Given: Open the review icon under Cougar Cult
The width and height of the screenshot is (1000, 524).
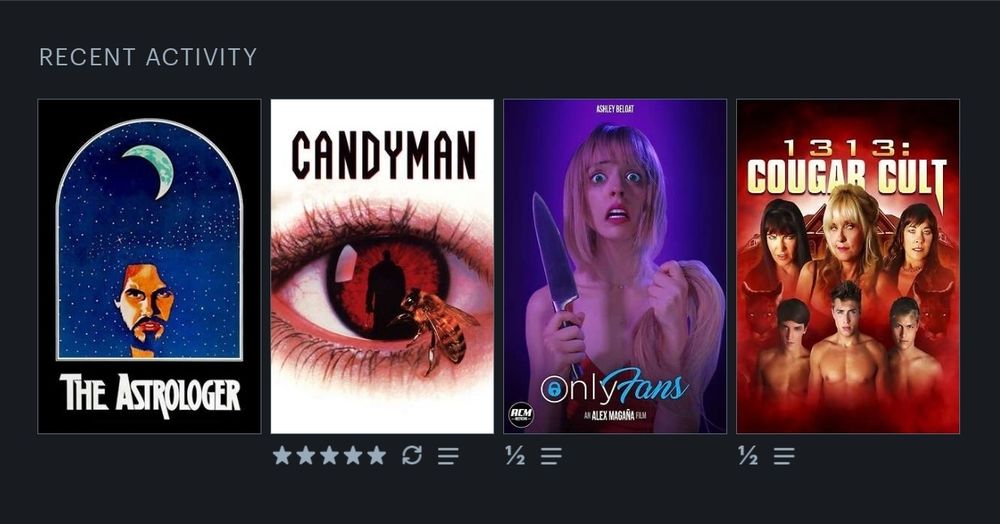Looking at the screenshot, I should (784, 456).
